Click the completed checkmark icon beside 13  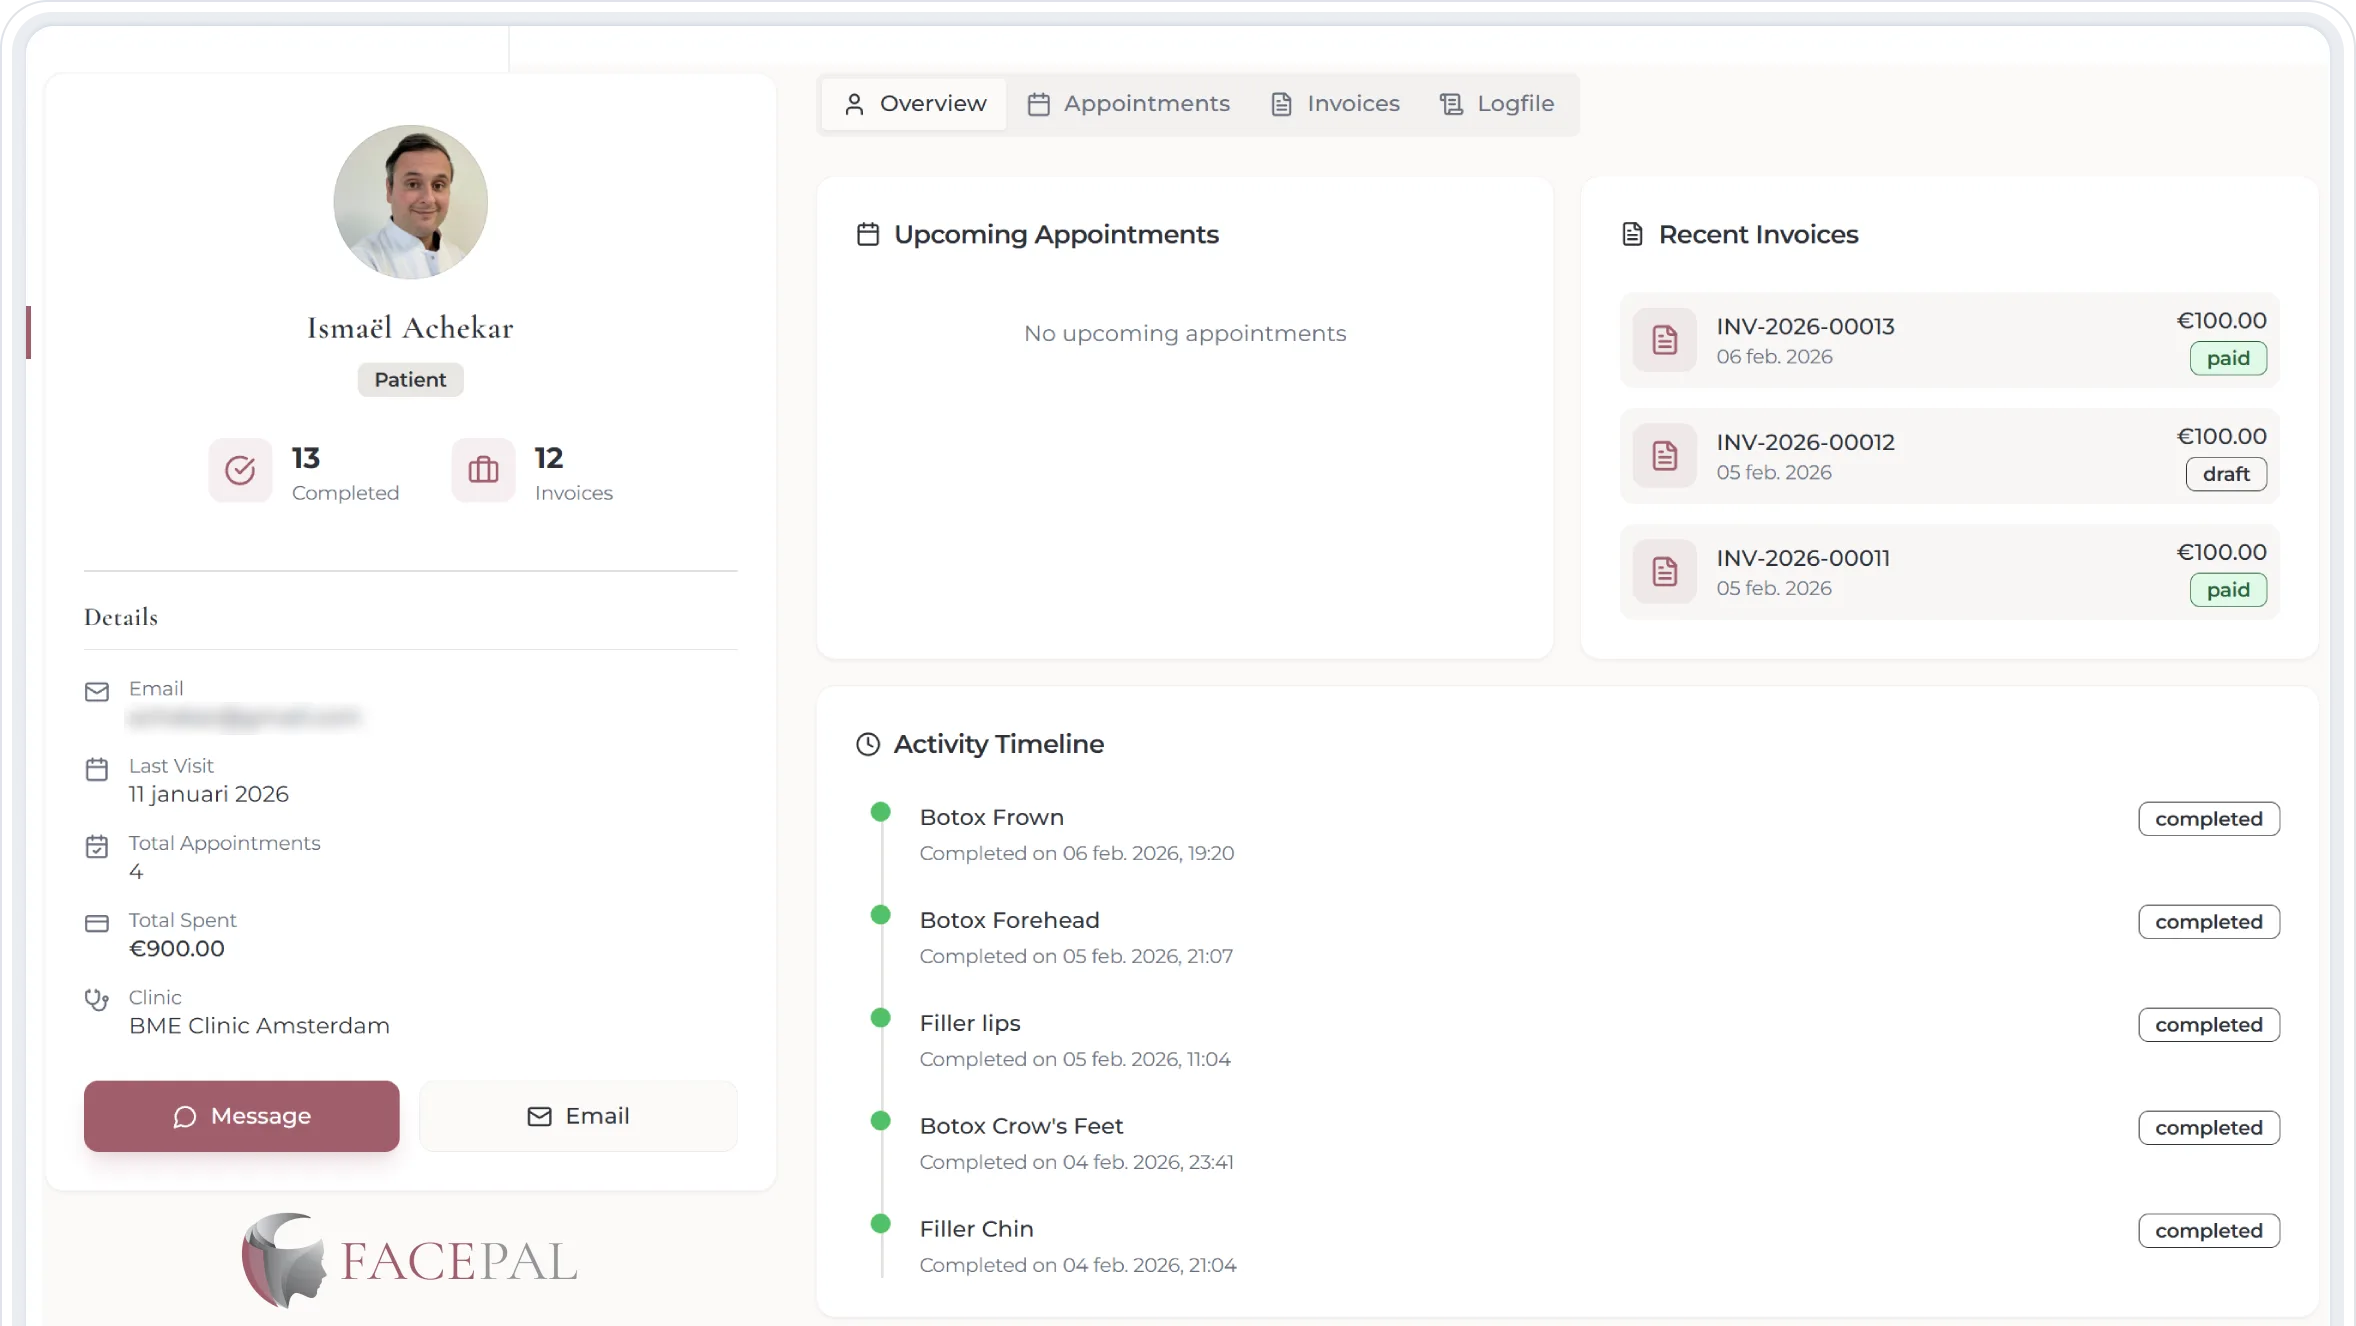point(240,470)
